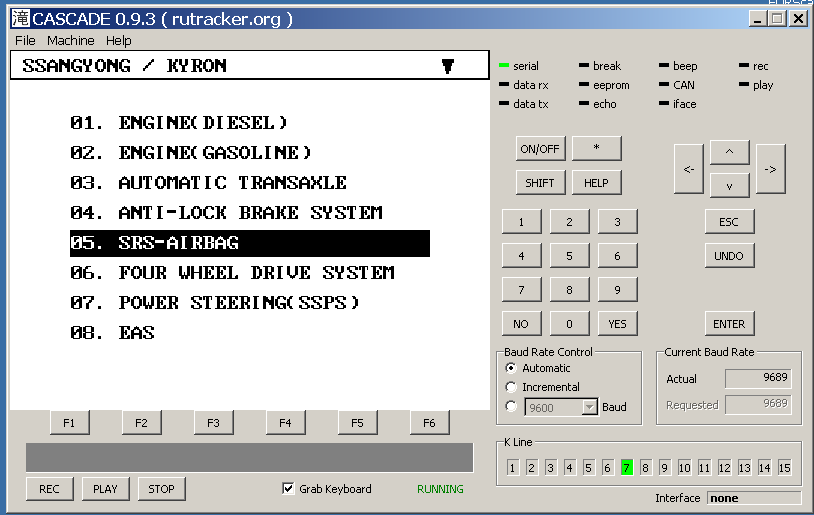Click the RUNNING status text
814x515 pixels.
(440, 489)
